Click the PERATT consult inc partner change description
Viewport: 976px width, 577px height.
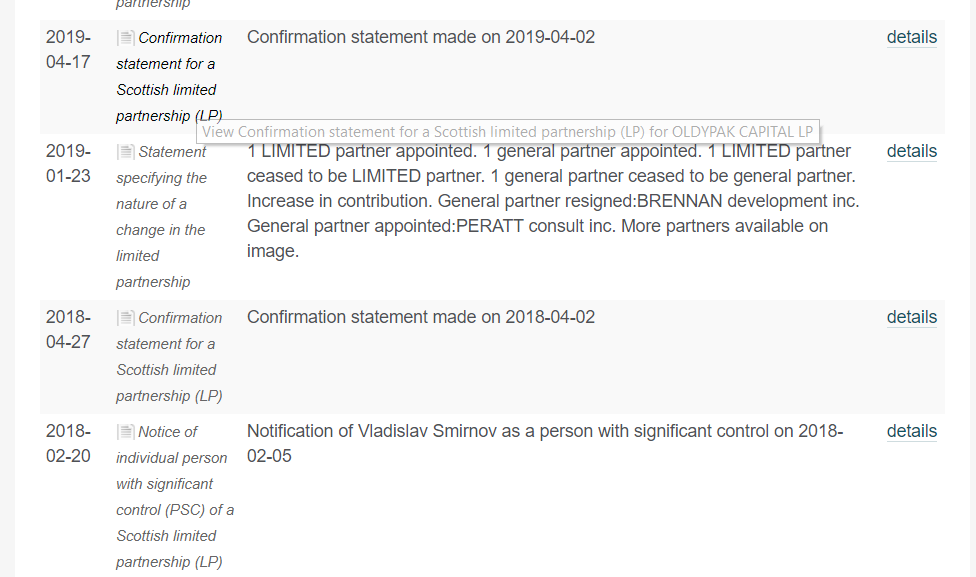[553, 201]
